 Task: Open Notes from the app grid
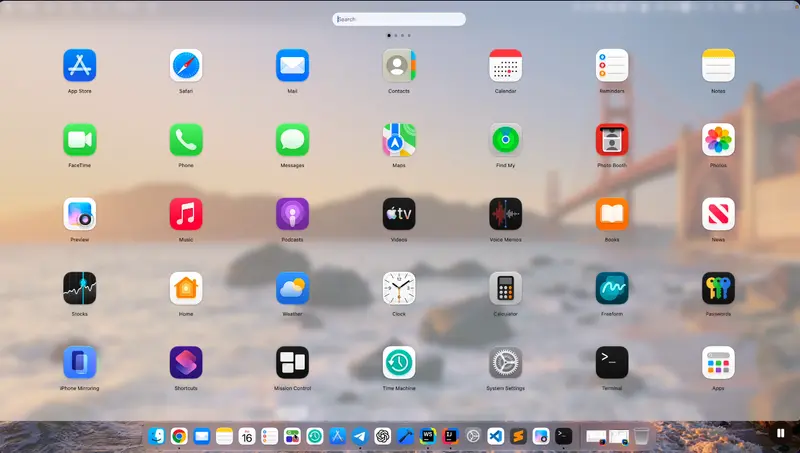[x=718, y=65]
